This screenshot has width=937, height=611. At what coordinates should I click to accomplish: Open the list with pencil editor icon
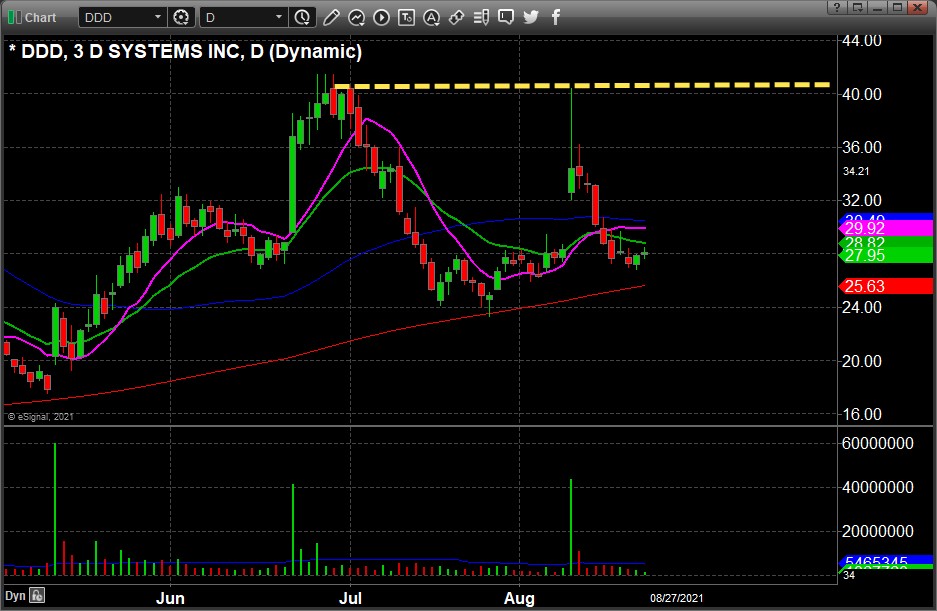coord(481,17)
